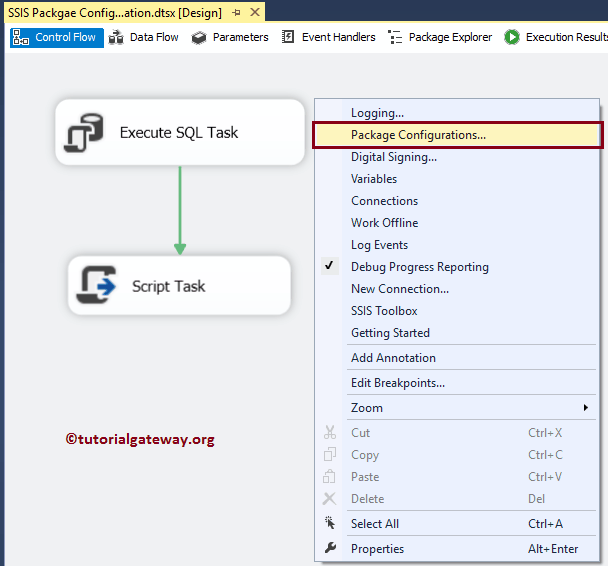Open Digital Signing... menu entry

click(457, 157)
